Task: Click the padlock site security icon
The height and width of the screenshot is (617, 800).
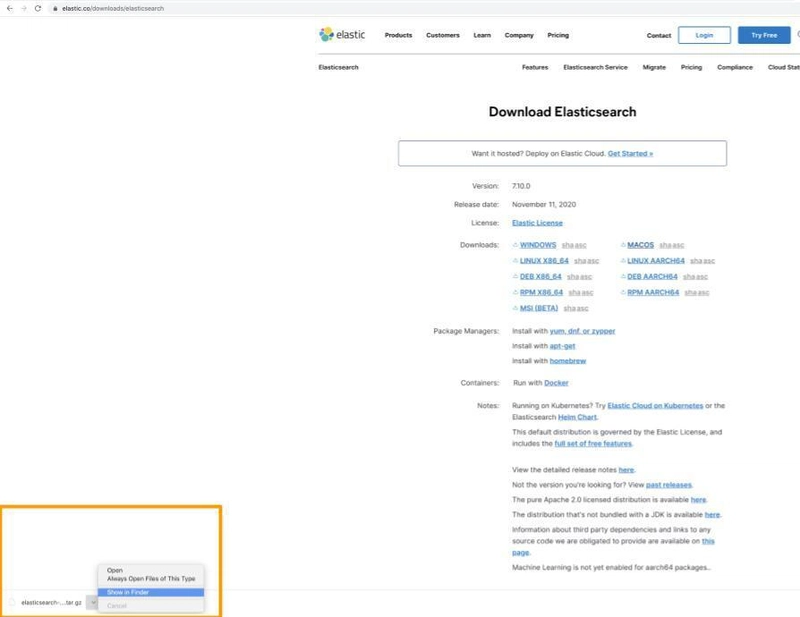Action: coord(55,9)
